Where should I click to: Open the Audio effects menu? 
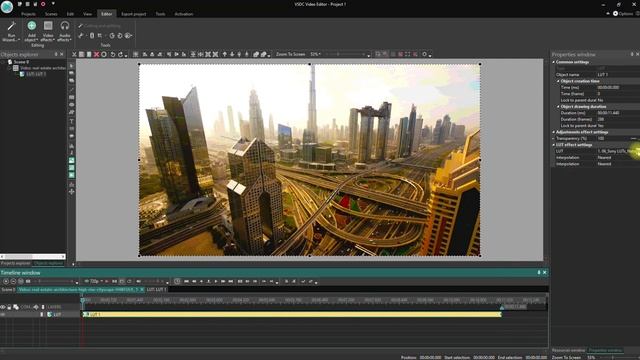click(64, 32)
